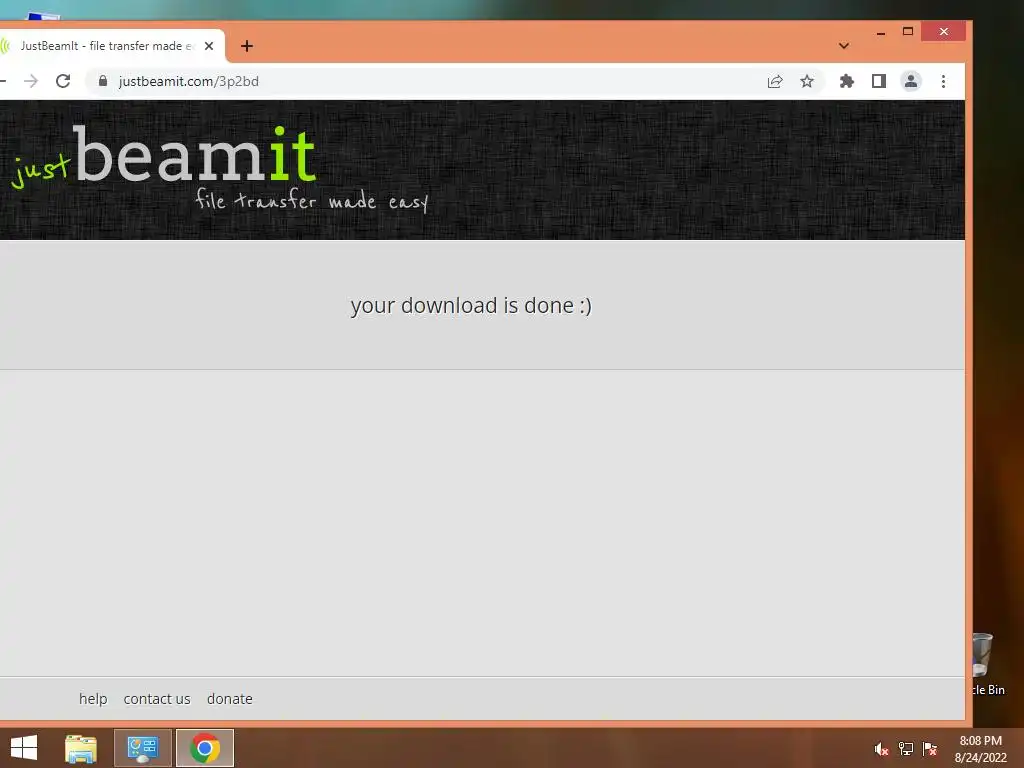Close the Chrome window
1024x768 pixels.
(x=944, y=31)
